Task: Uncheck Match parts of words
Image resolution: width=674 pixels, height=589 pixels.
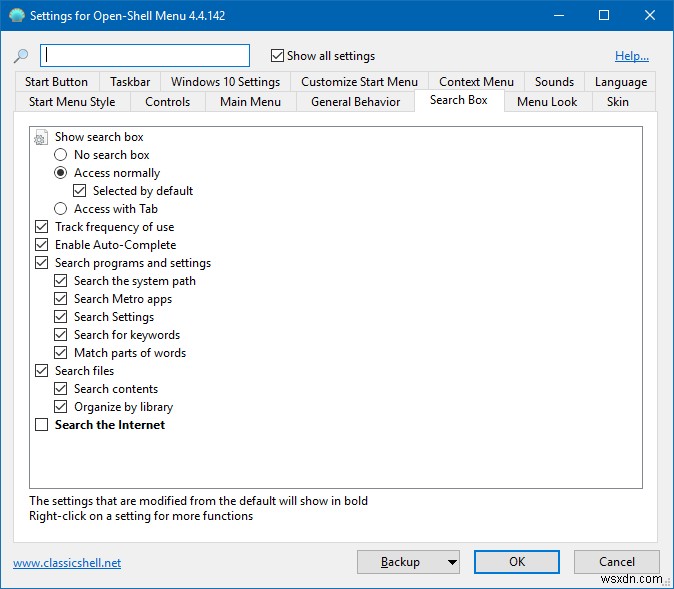Action: [x=61, y=353]
